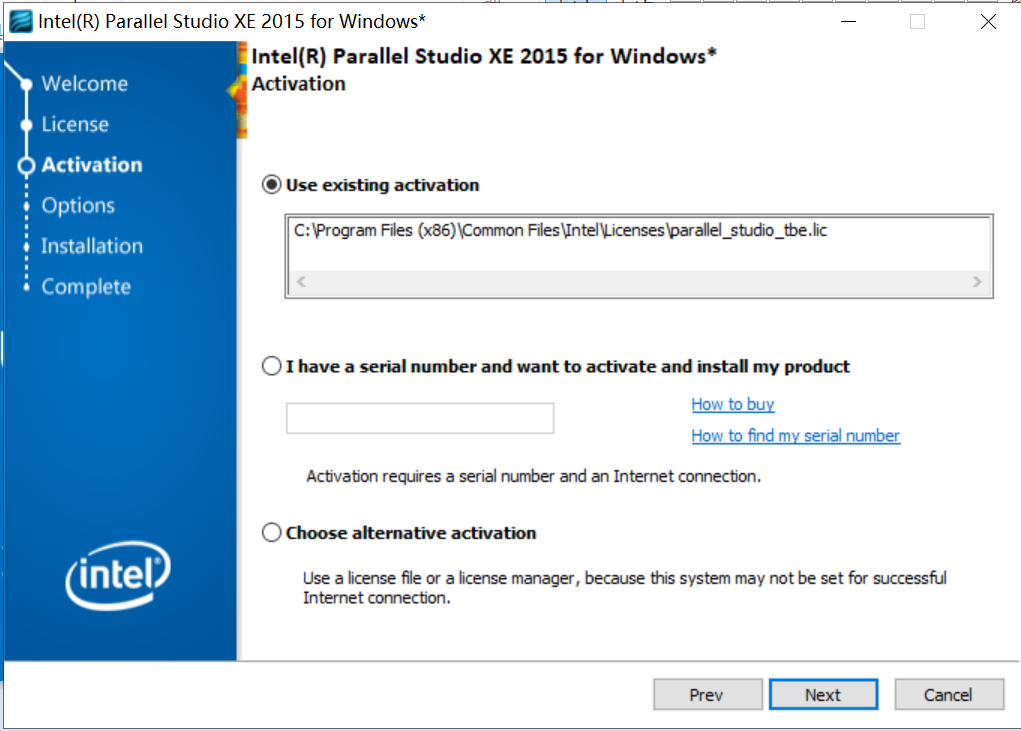Click the left scroll arrow under the license path
The width and height of the screenshot is (1021, 731).
coord(301,281)
